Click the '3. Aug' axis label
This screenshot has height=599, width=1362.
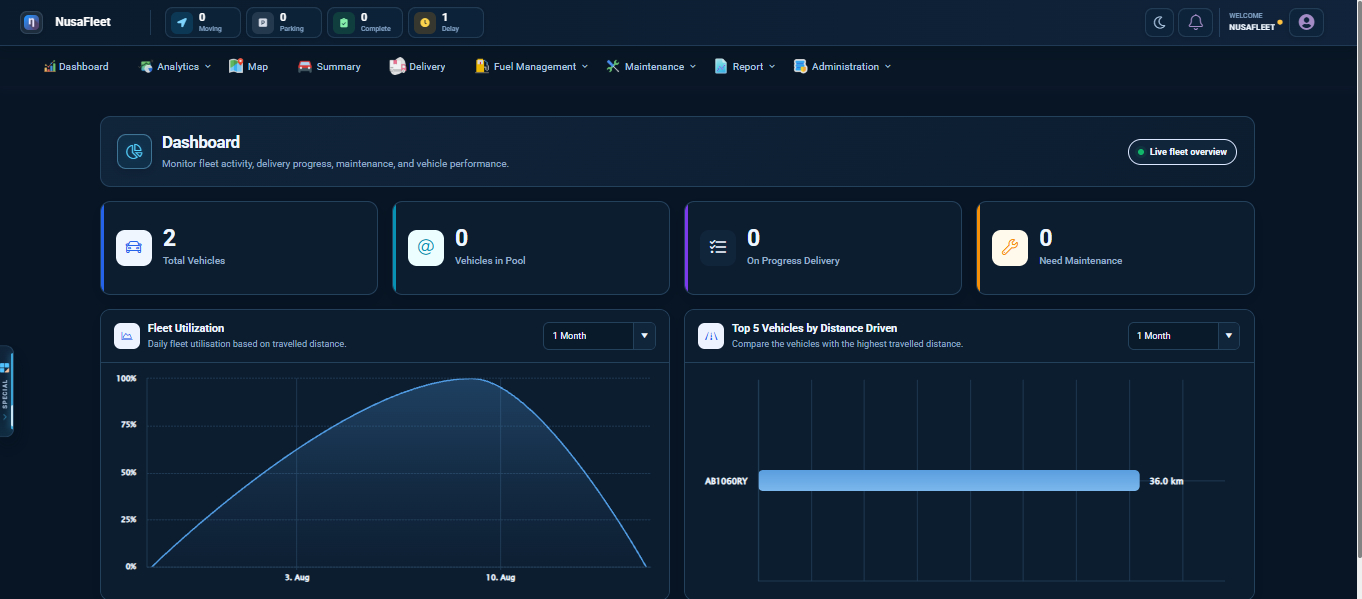click(297, 577)
